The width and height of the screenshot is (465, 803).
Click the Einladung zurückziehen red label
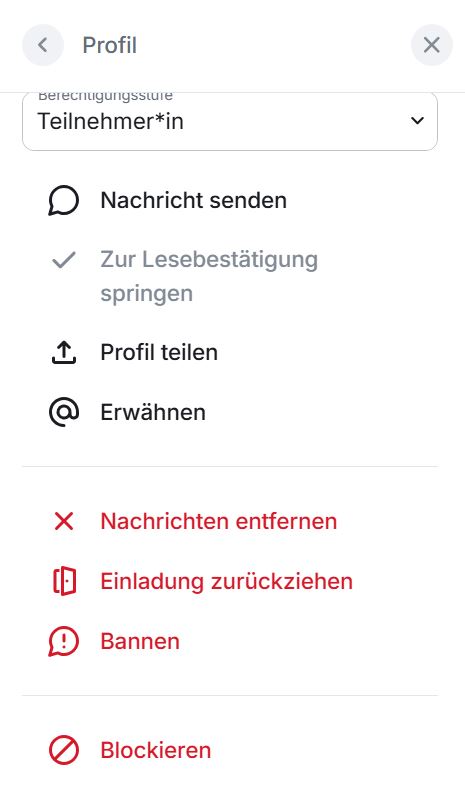[x=226, y=581]
